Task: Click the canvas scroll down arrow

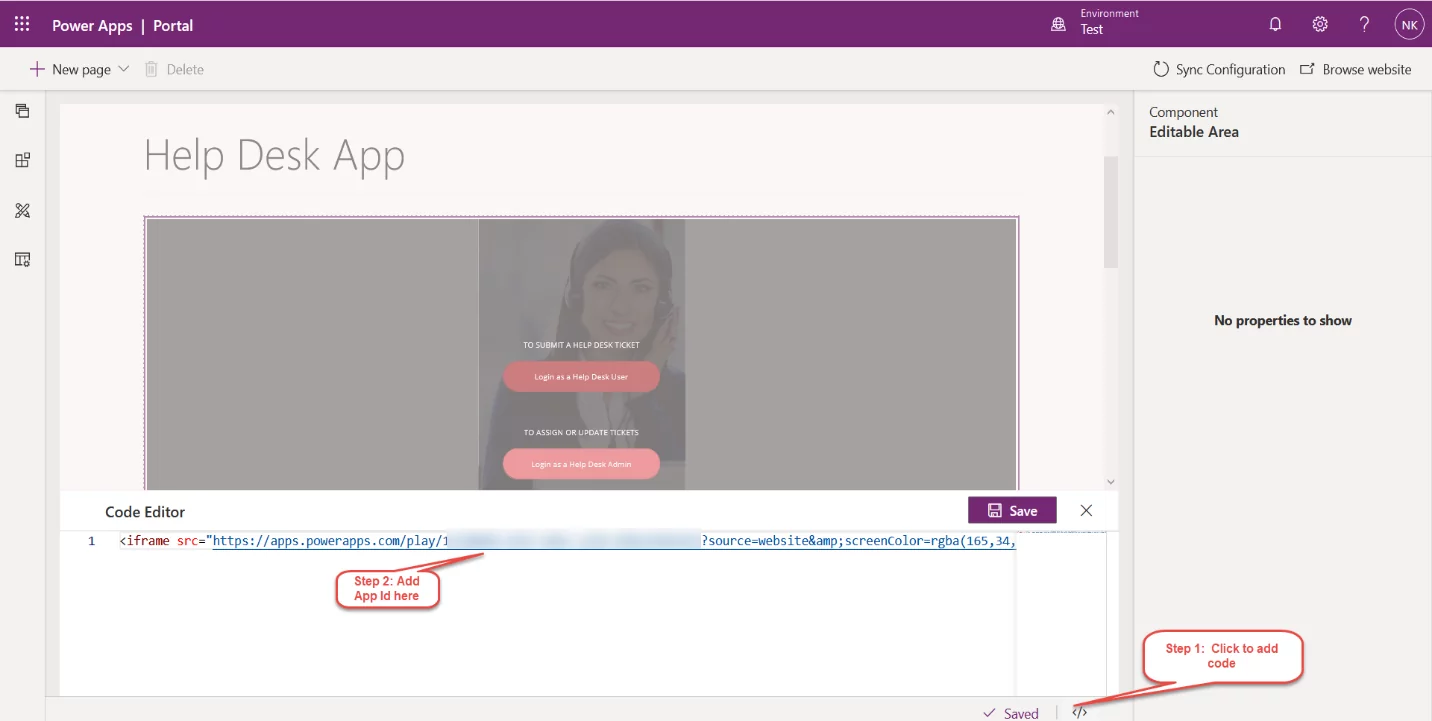Action: [1110, 481]
